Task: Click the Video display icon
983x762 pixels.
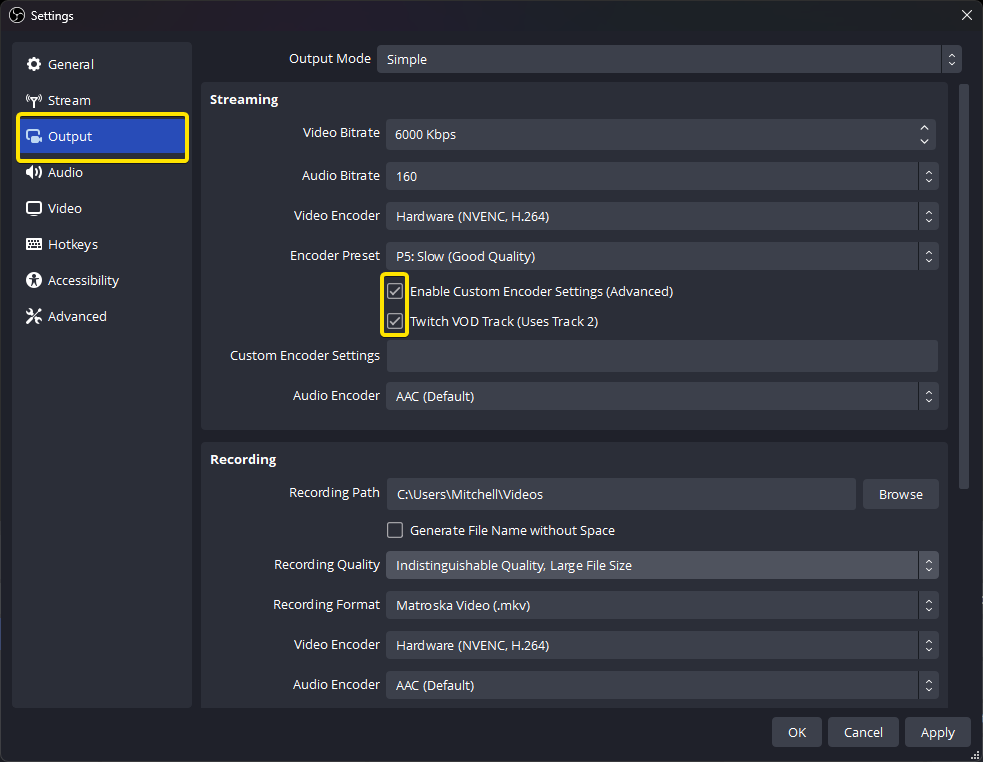Action: pyautogui.click(x=34, y=208)
